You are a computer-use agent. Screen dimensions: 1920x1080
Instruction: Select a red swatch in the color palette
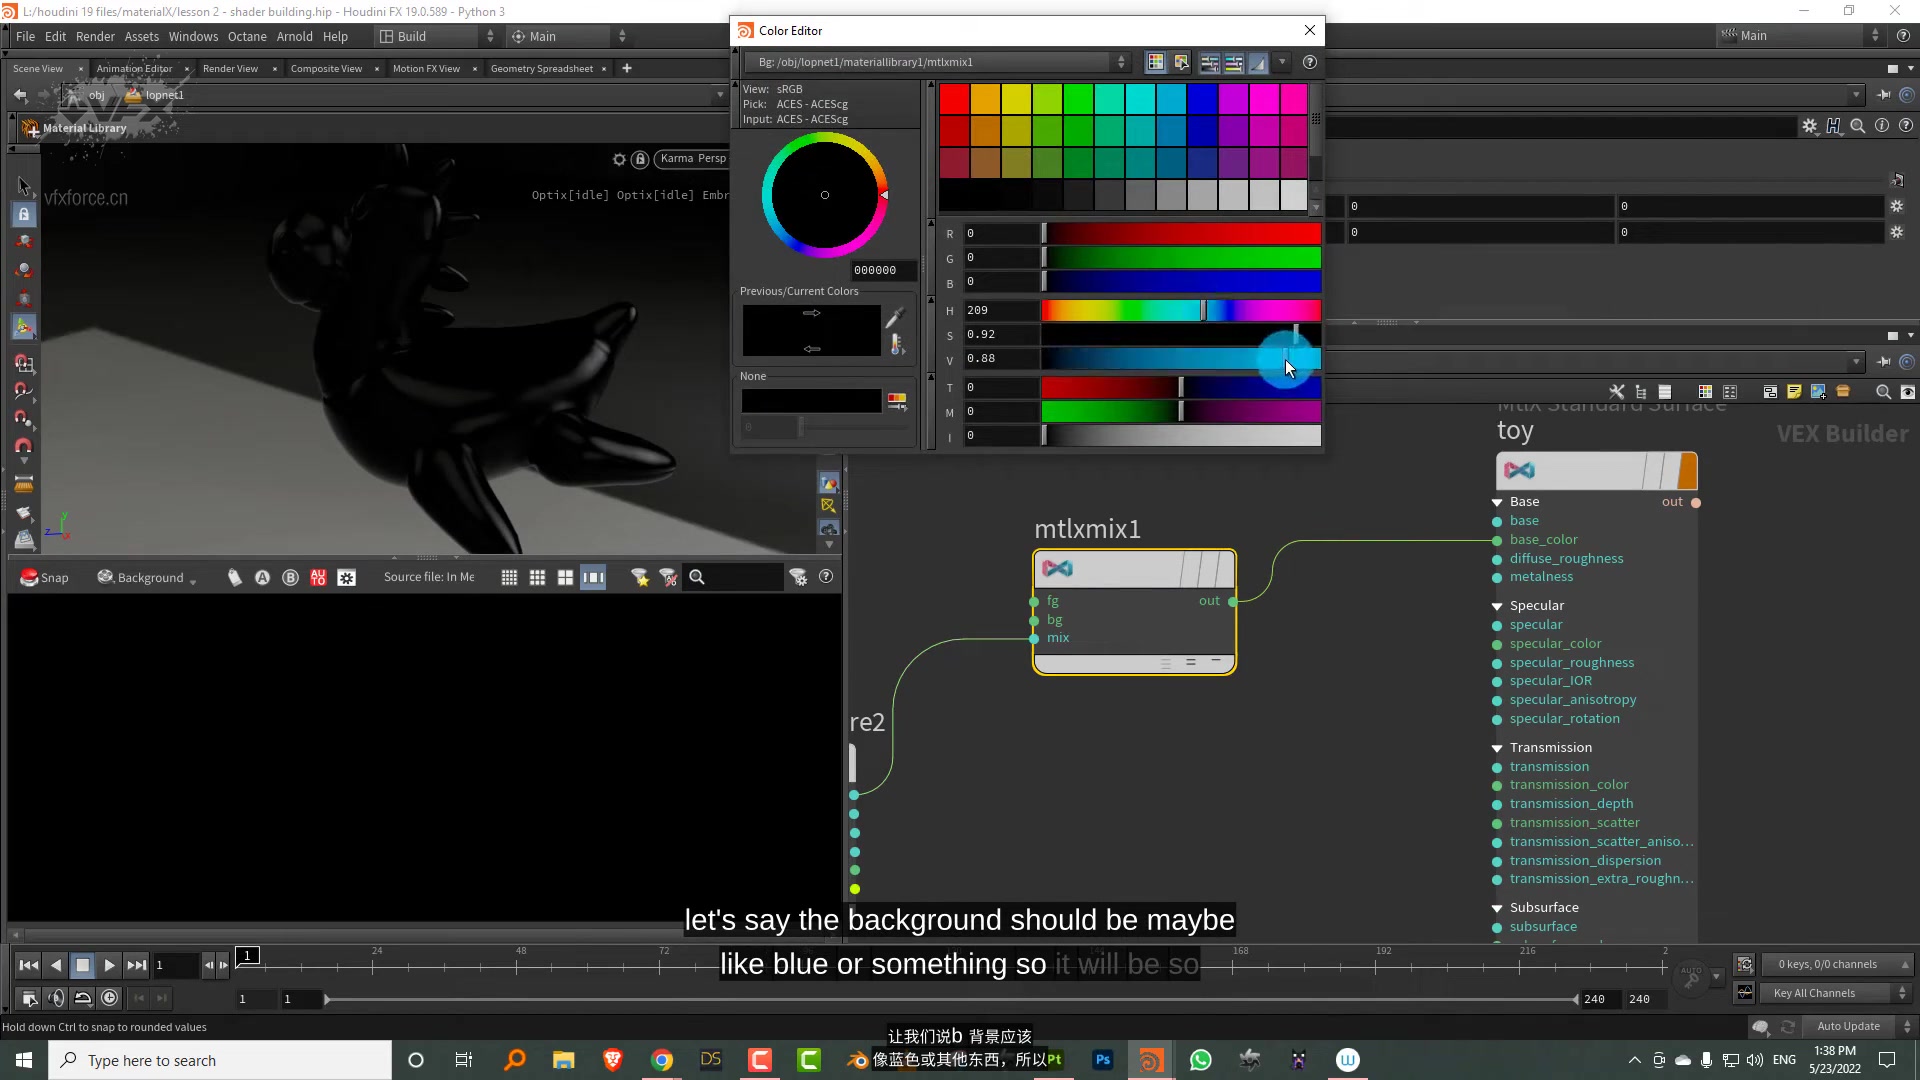coord(955,98)
